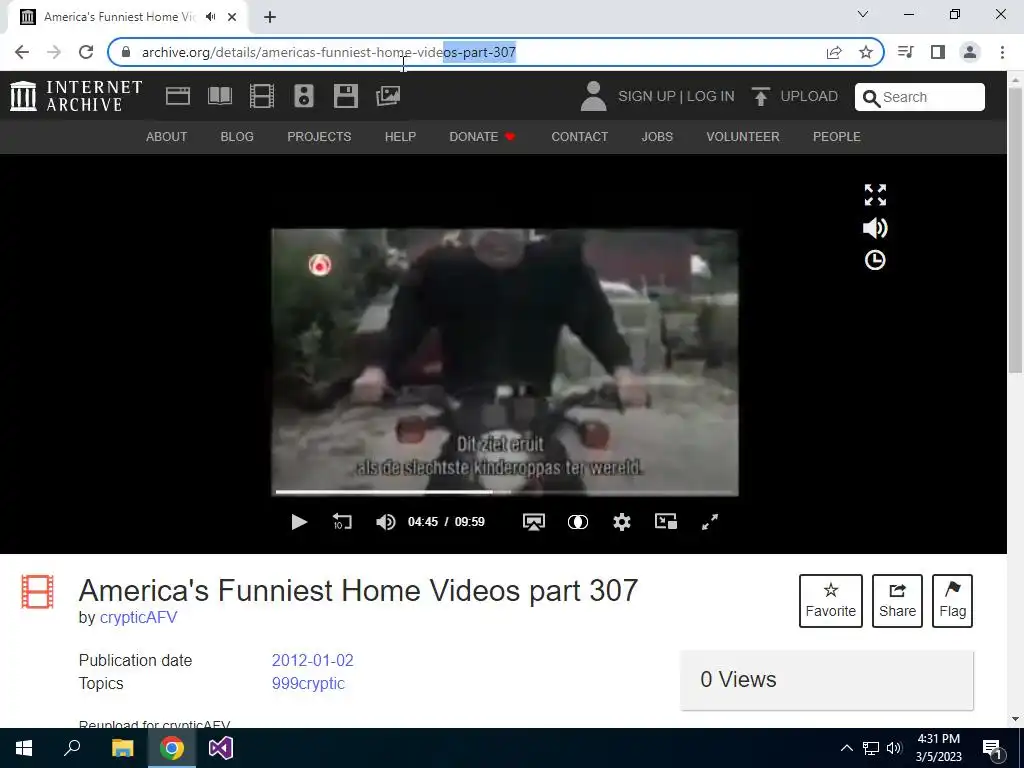Open the BLOG menu item
Viewport: 1024px width, 768px height.
pos(237,136)
